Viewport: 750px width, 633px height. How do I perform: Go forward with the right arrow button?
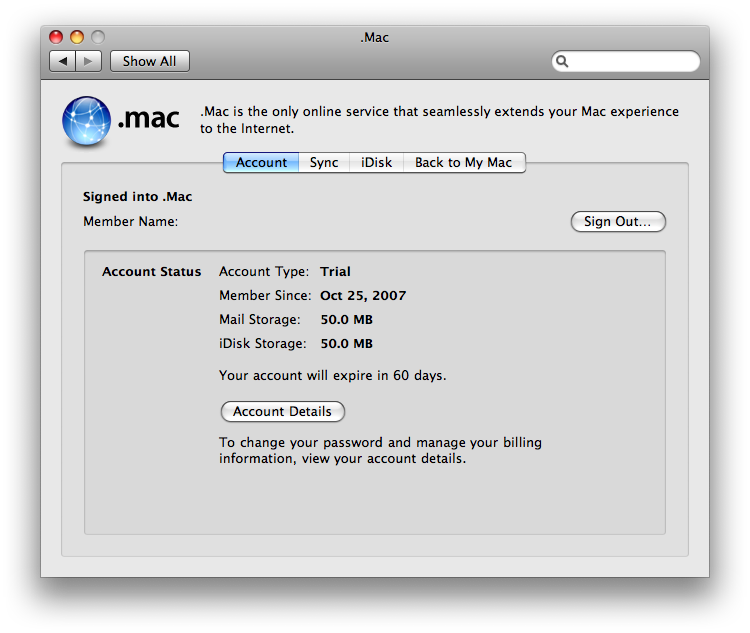click(x=88, y=61)
